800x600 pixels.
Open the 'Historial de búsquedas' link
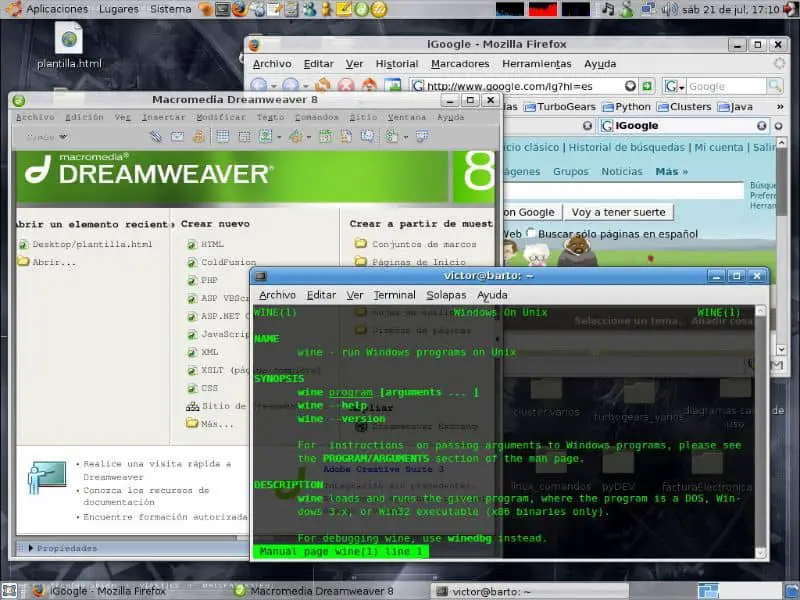coord(627,147)
